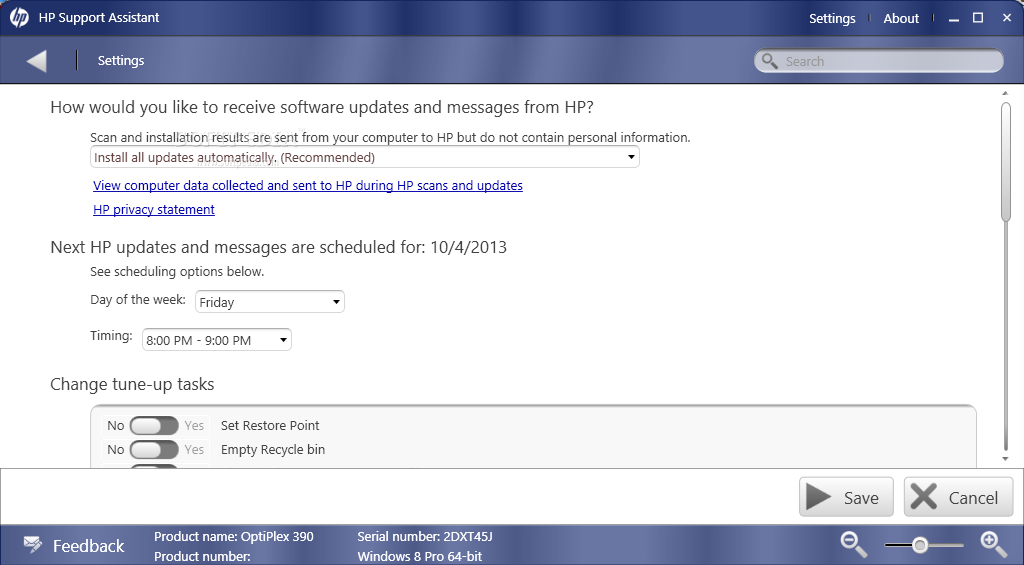
Task: Click the Change tune-up tasks heading
Action: [132, 384]
